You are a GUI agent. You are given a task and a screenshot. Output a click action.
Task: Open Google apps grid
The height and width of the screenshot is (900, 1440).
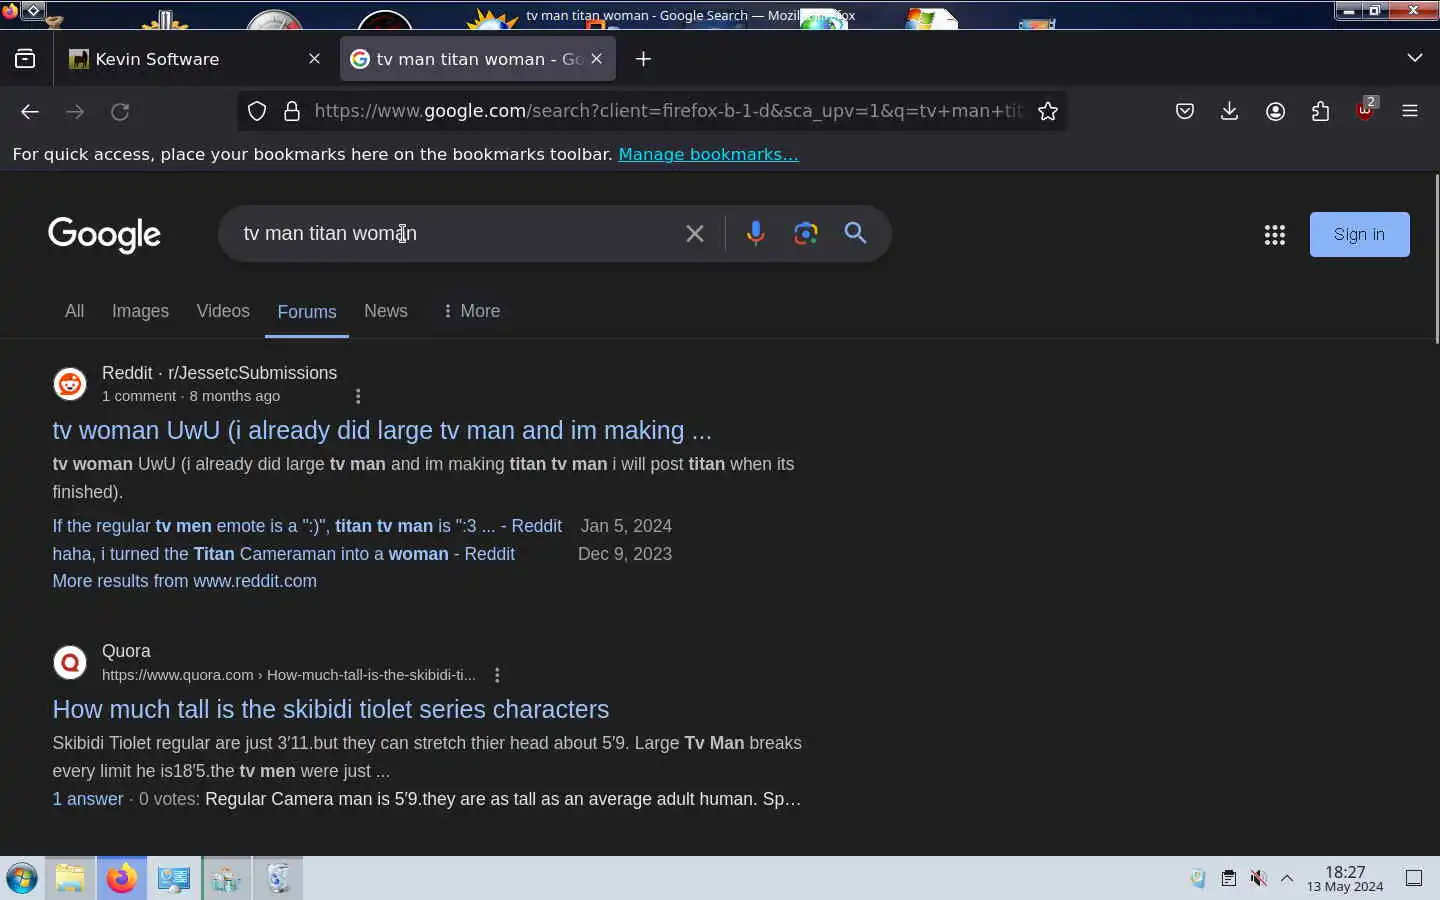tap(1274, 235)
